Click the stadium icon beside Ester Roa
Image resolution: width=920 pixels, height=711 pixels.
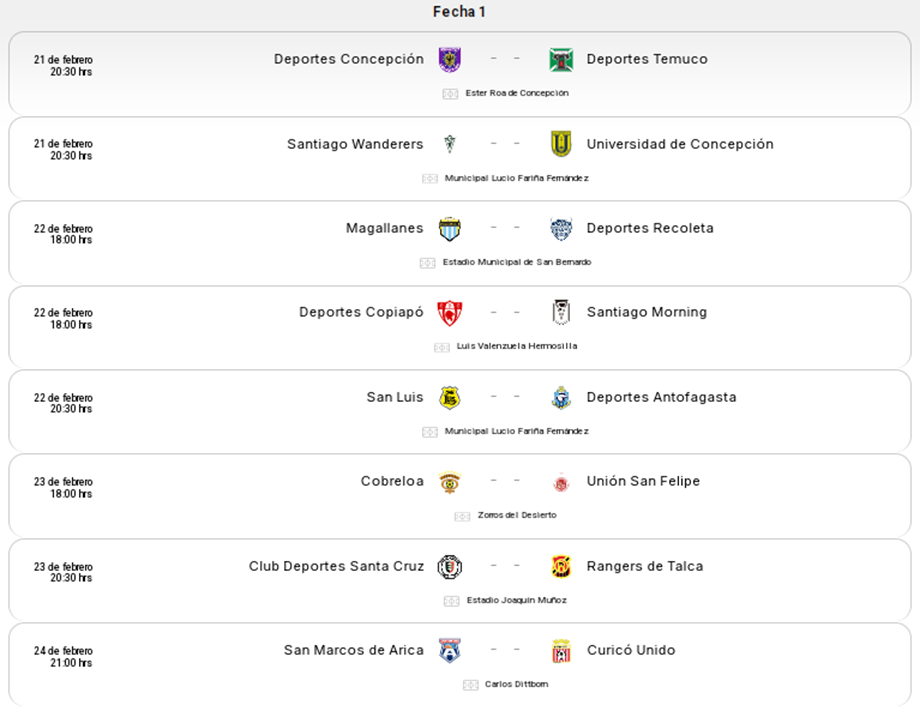(450, 94)
